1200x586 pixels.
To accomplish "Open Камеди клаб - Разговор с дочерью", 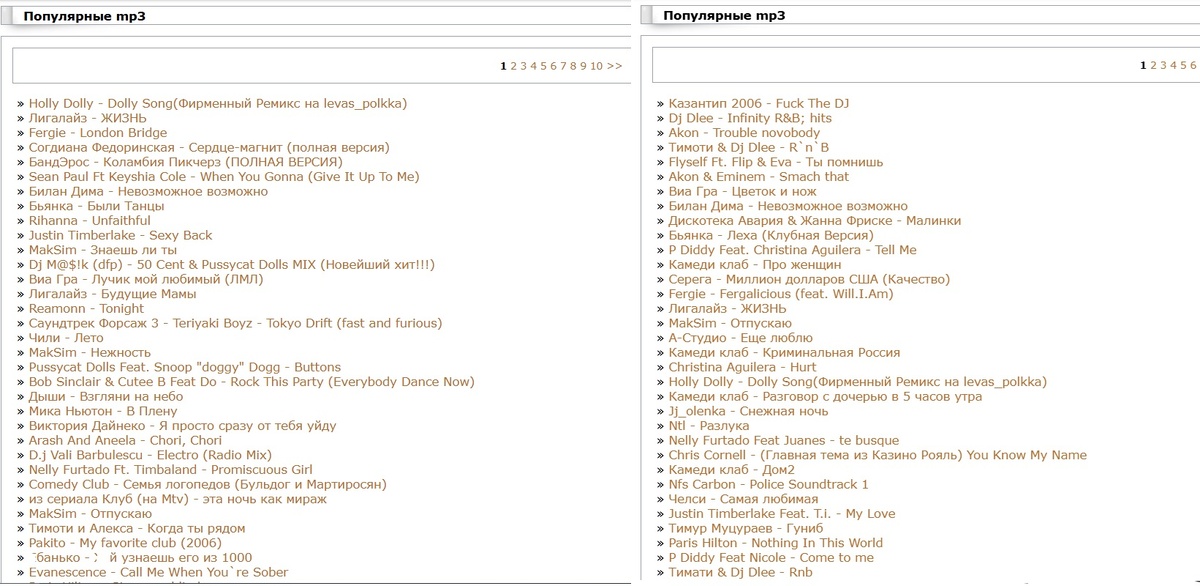I will click(x=825, y=397).
